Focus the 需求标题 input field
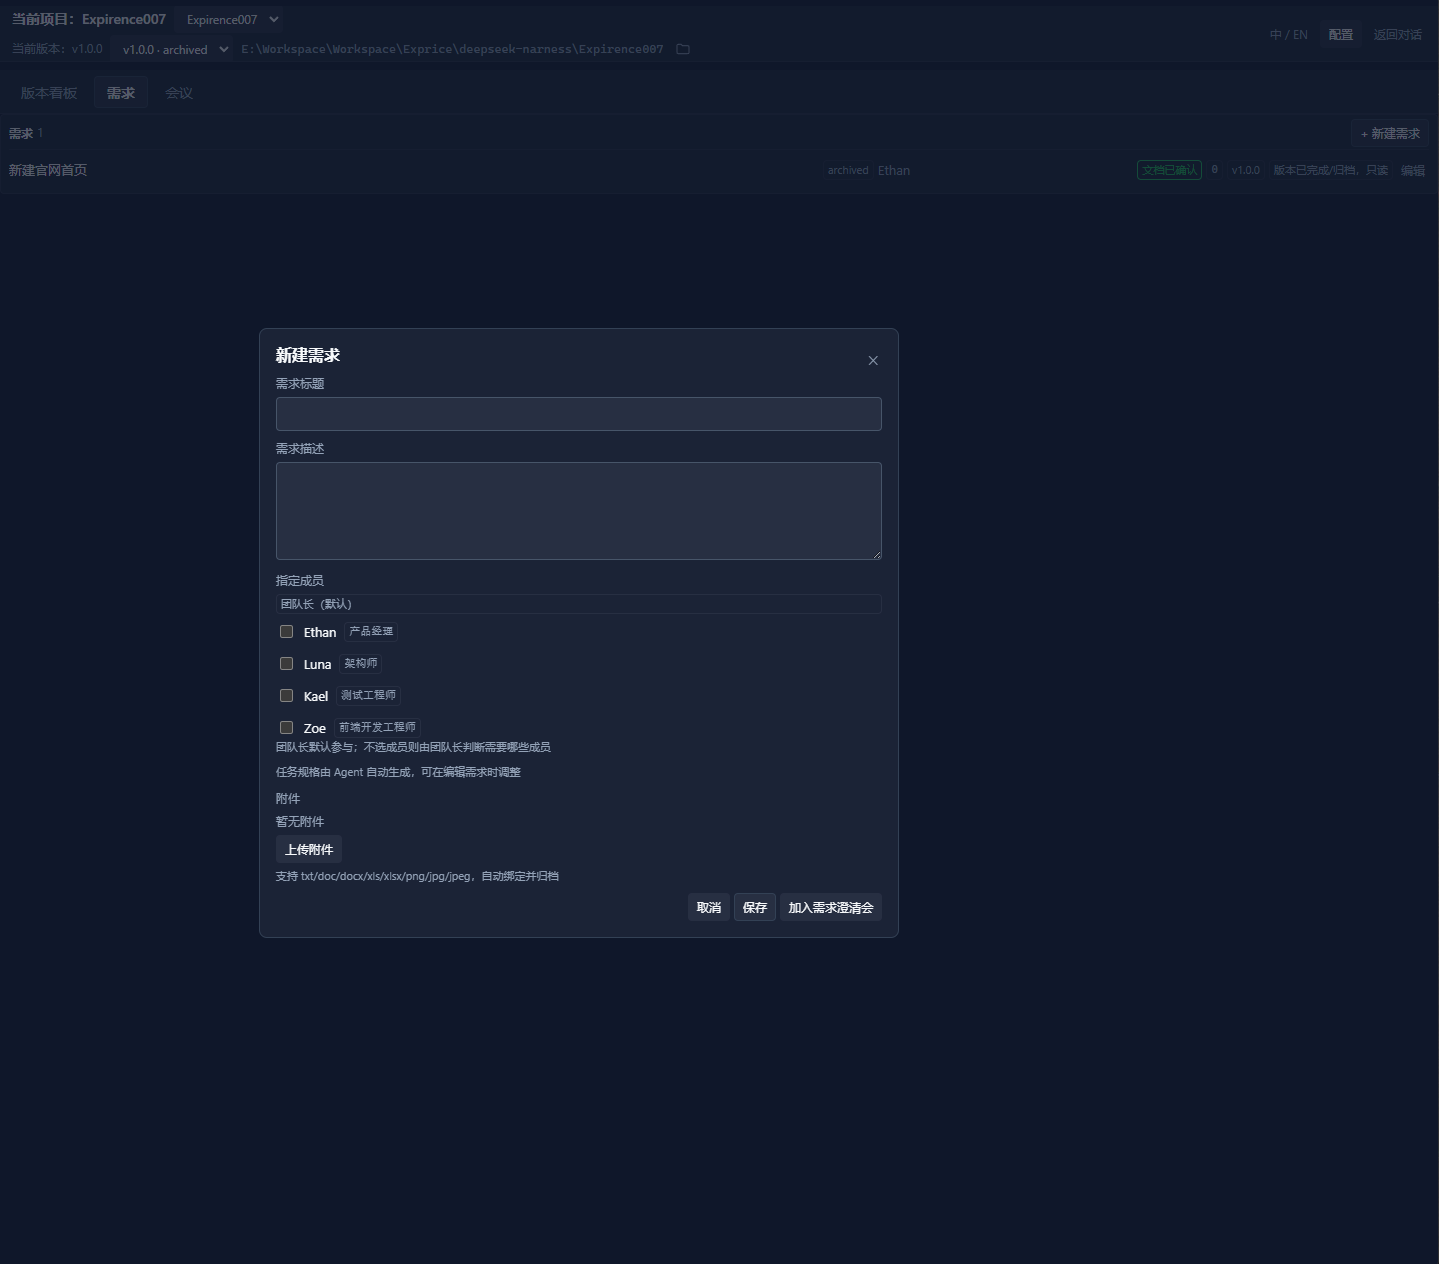The width and height of the screenshot is (1439, 1264). tap(579, 414)
